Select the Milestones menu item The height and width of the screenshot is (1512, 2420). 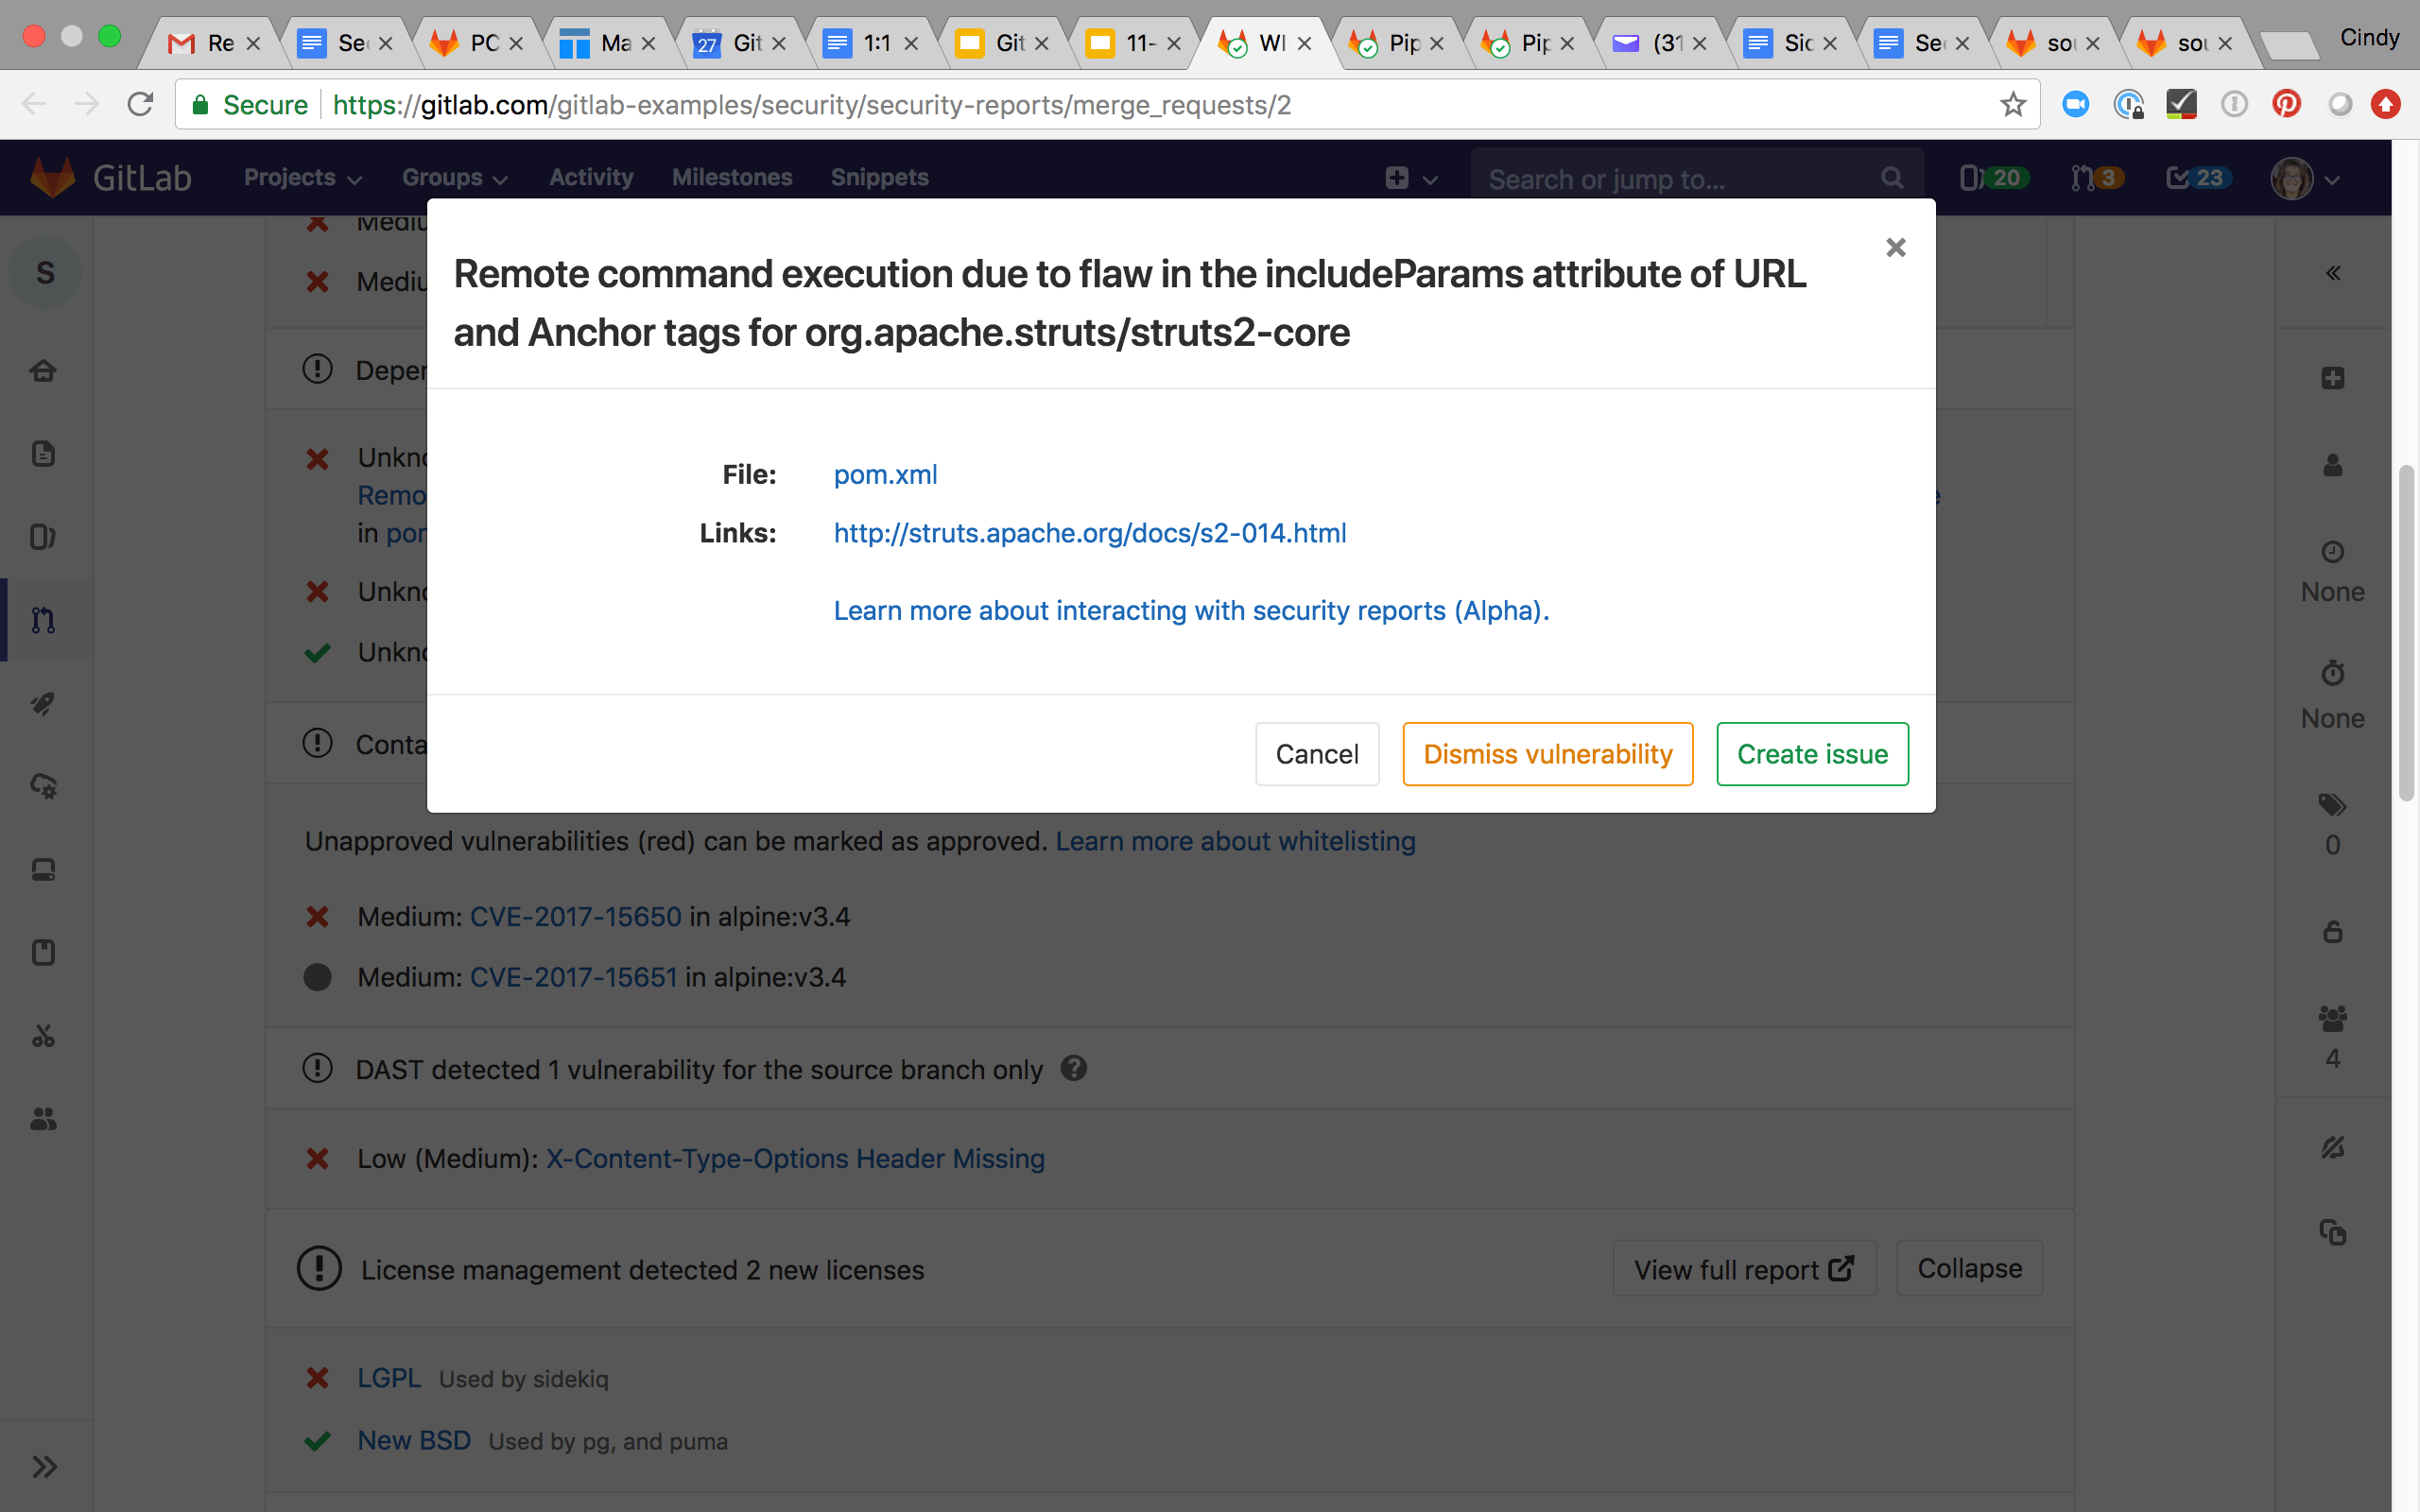pos(732,176)
